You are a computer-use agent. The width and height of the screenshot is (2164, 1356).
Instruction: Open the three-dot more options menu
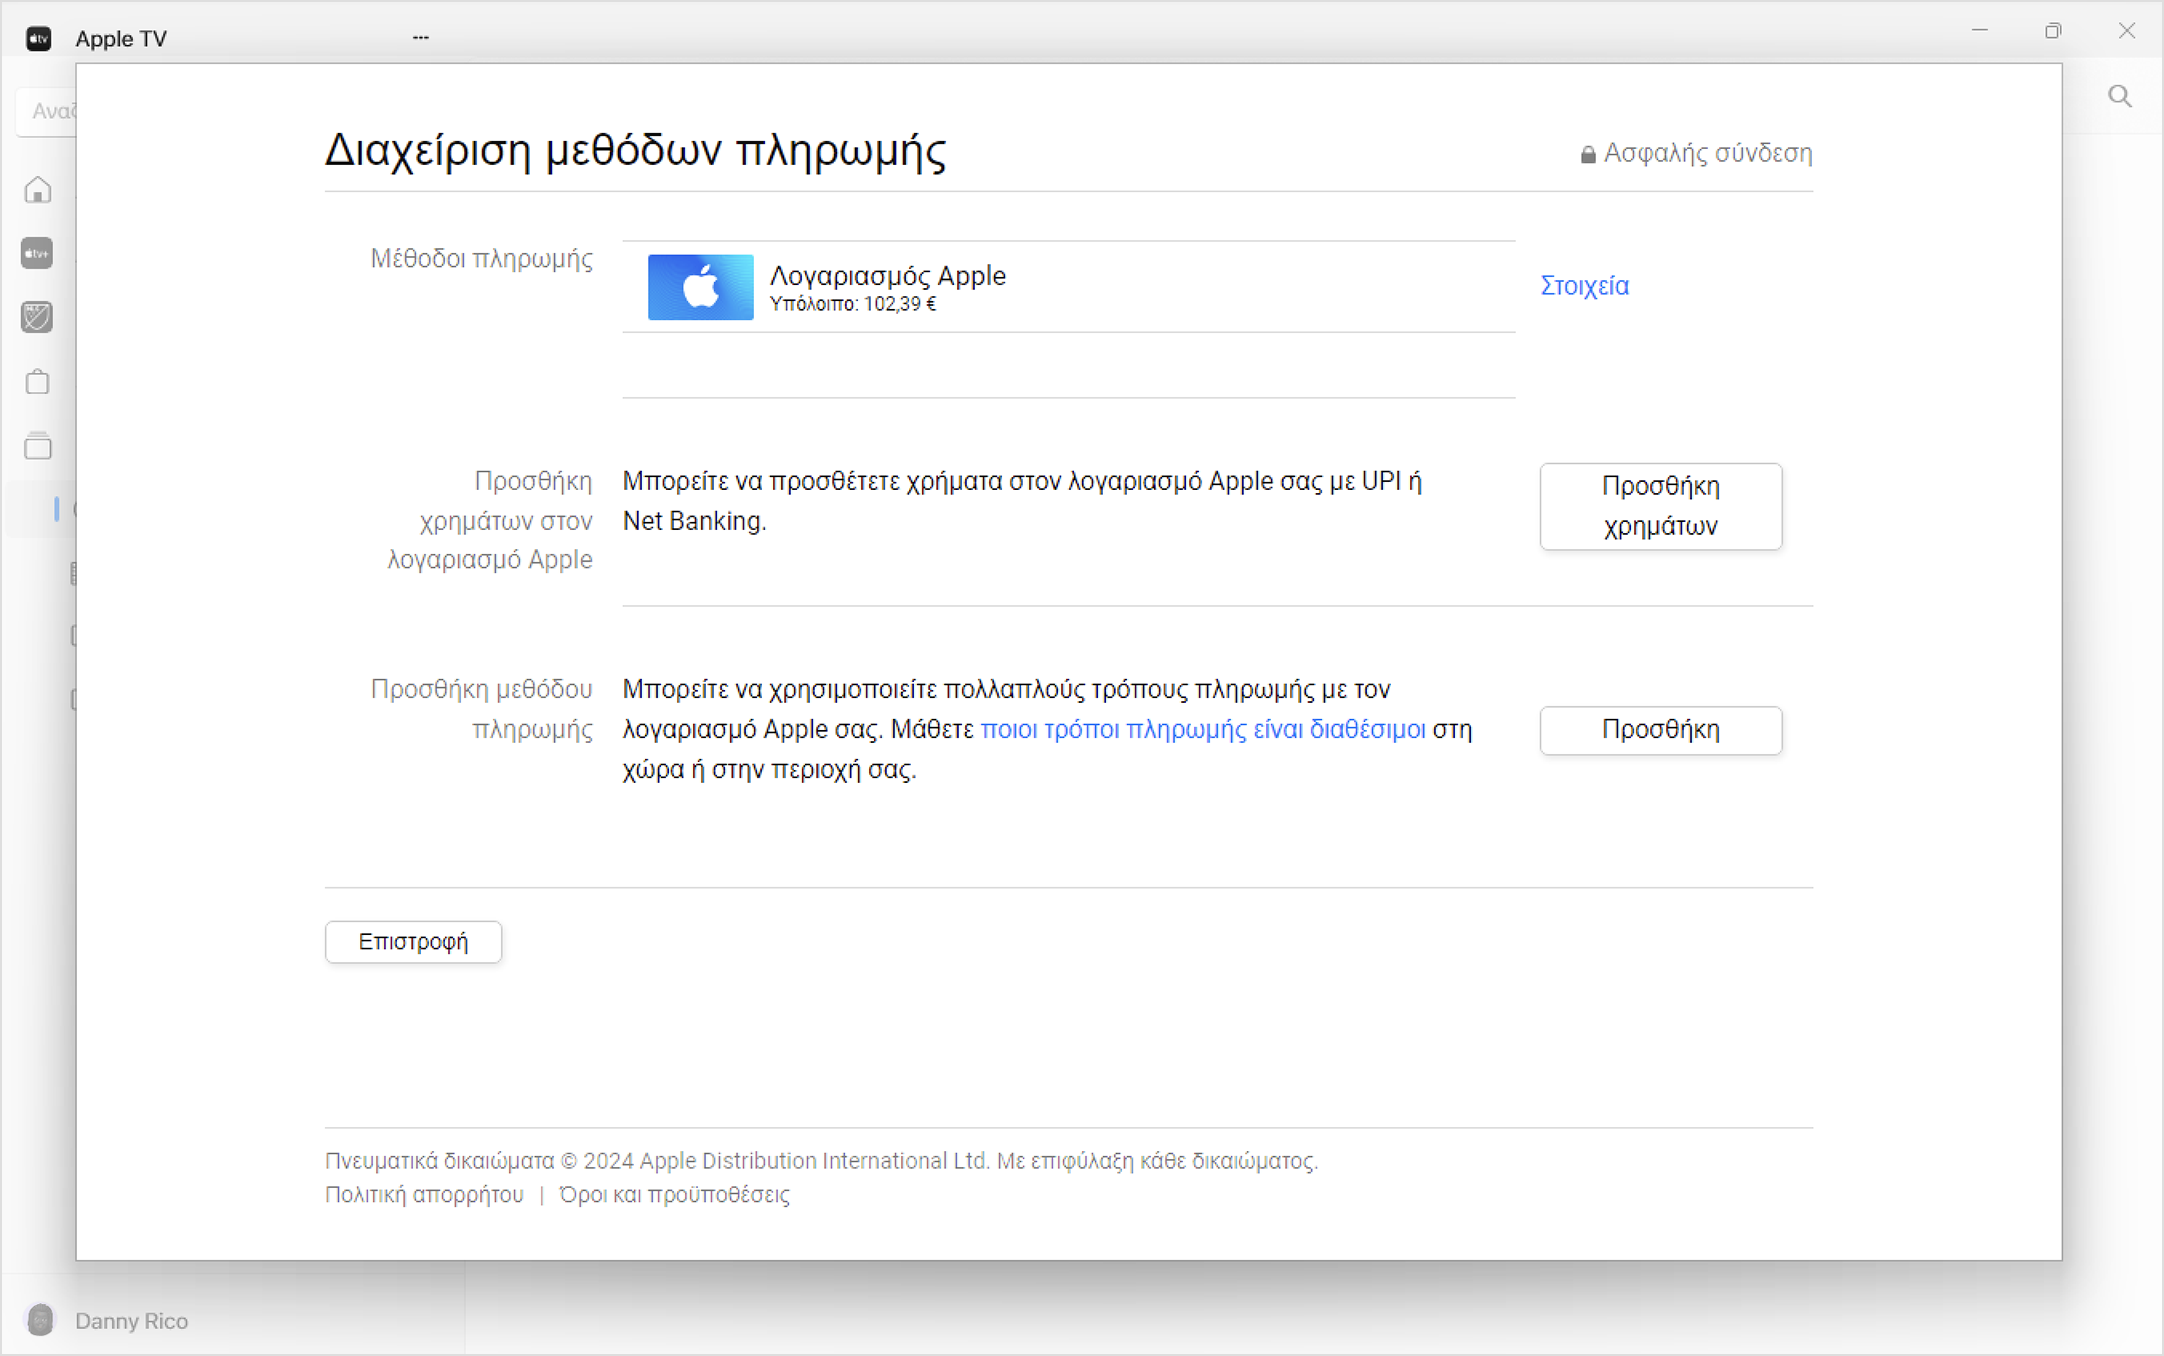click(x=421, y=38)
